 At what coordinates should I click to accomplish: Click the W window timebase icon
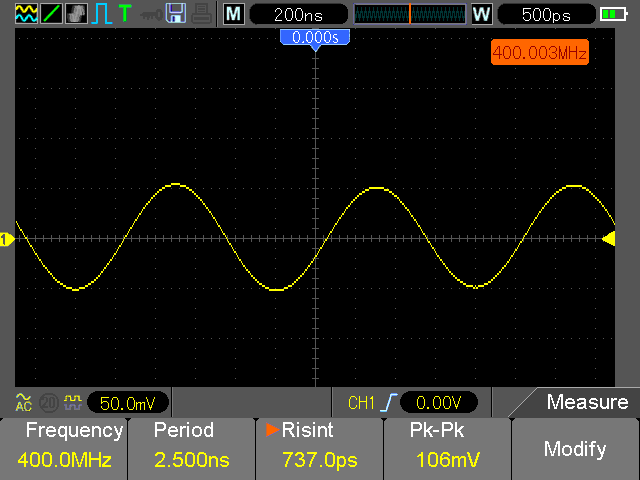click(482, 14)
